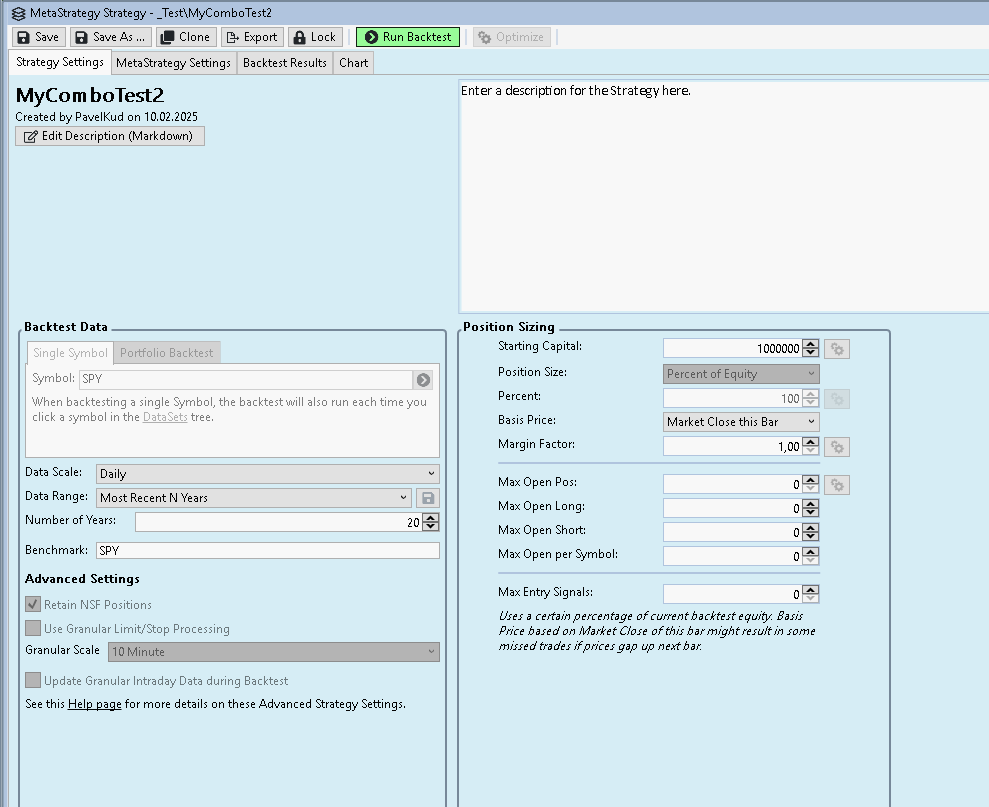Click the gear icon beside Starting Capital
The width and height of the screenshot is (989, 807).
[x=838, y=349]
